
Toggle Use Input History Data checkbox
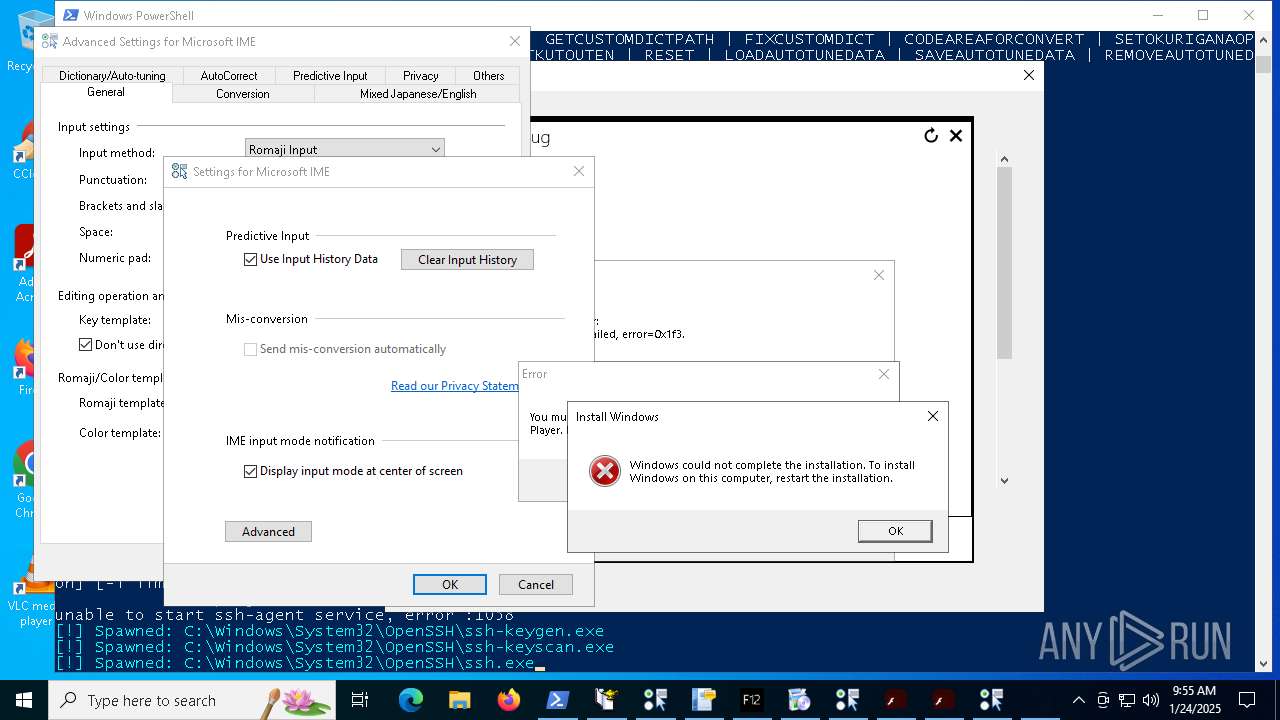251,259
